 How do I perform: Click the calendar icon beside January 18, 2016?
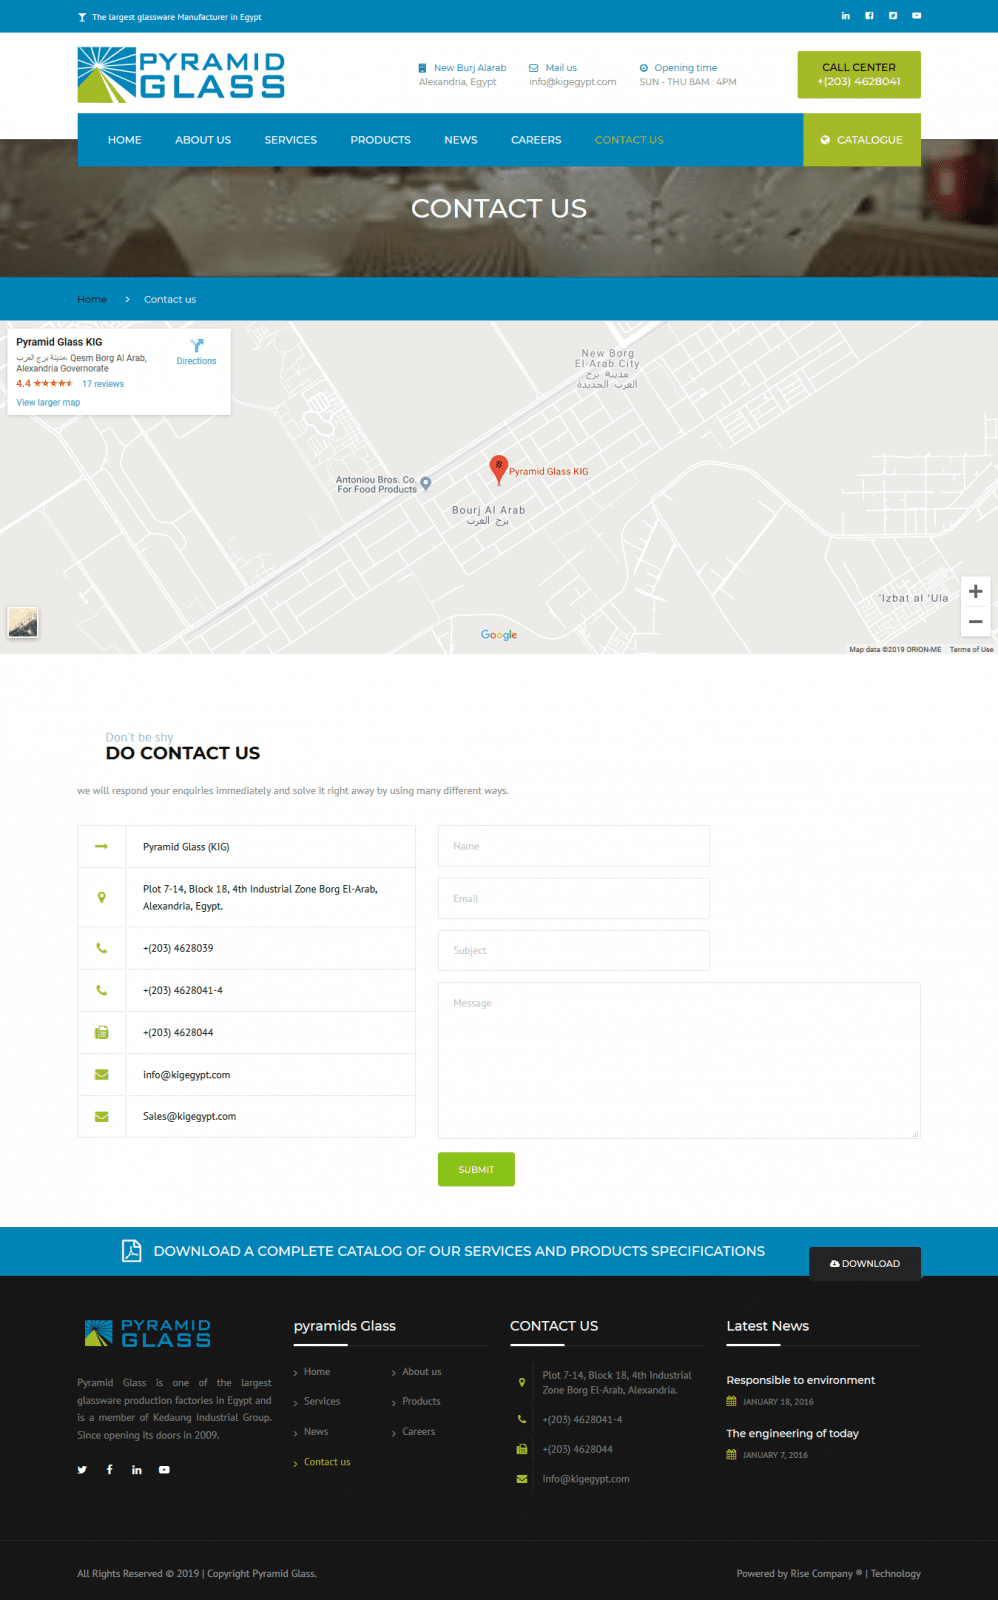(731, 1401)
